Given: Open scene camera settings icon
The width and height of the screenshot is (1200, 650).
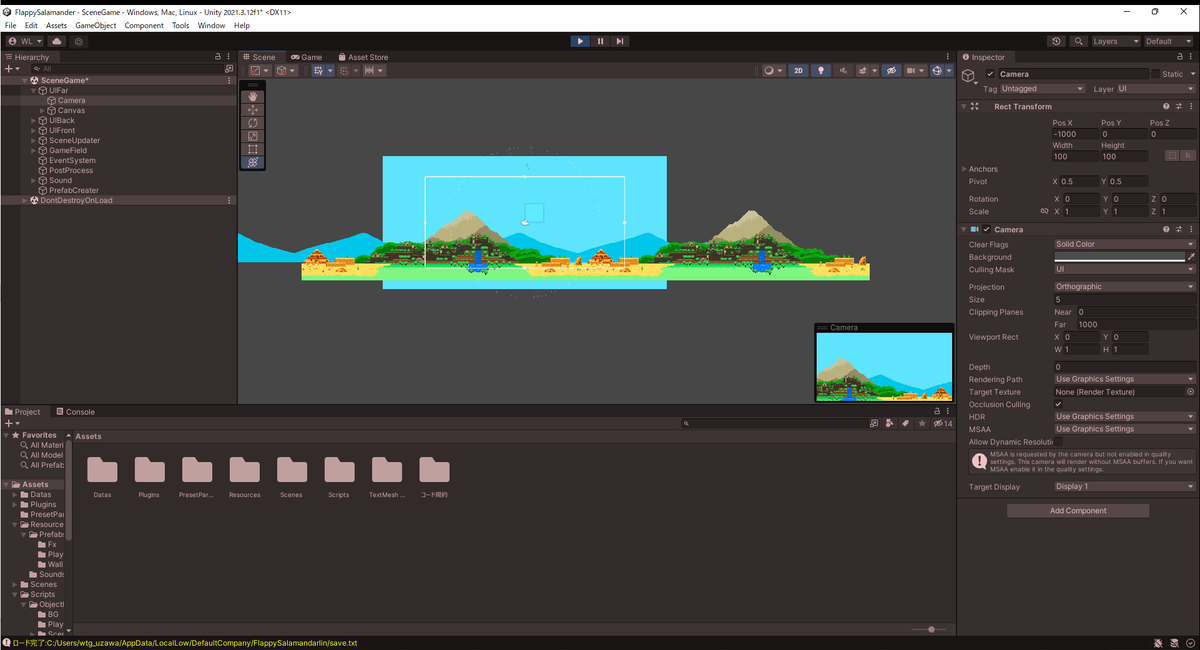Looking at the screenshot, I should [916, 71].
